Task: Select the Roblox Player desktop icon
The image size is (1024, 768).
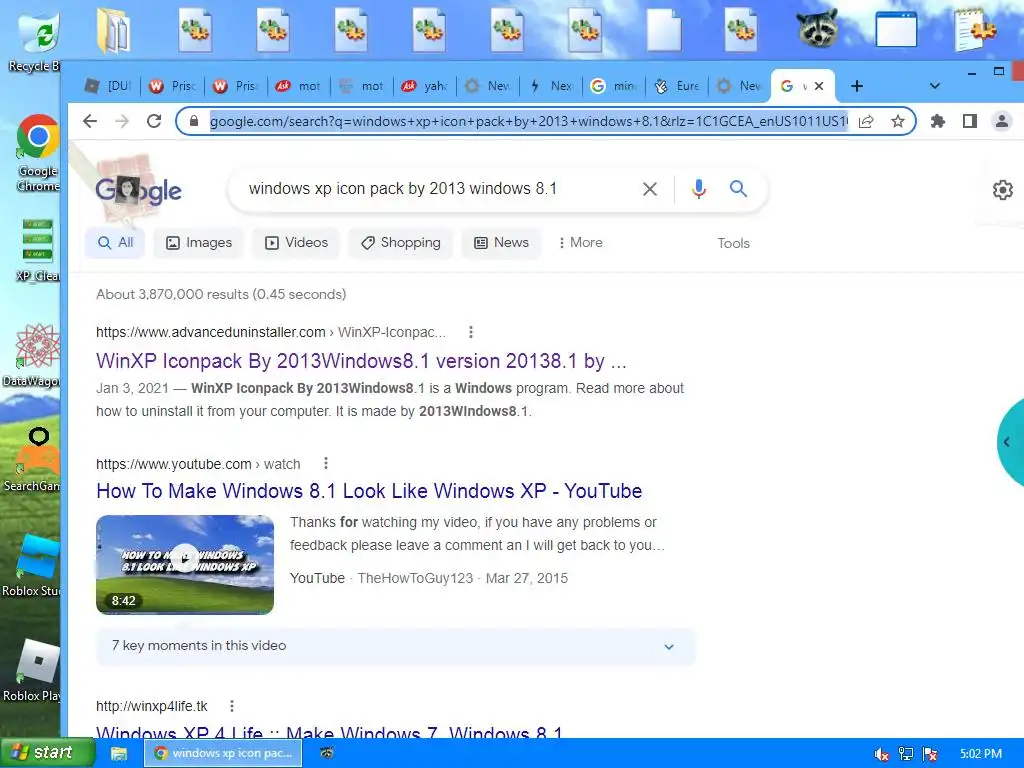Action: [x=32, y=670]
